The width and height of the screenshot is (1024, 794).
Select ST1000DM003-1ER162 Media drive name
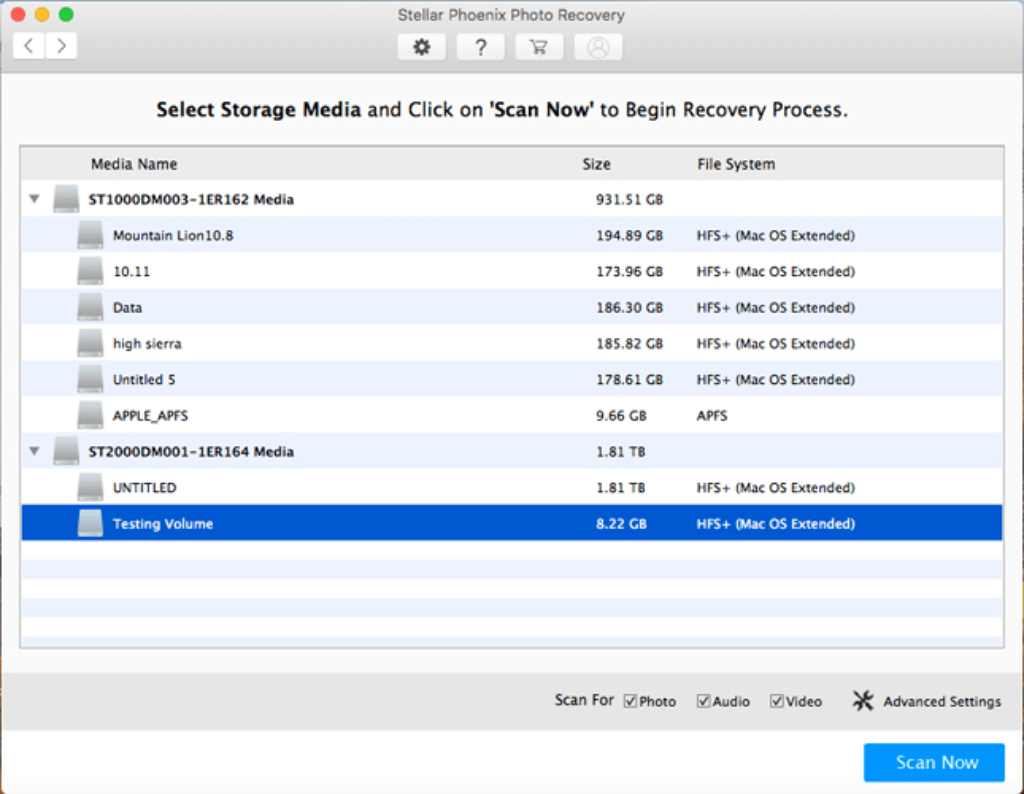tap(191, 199)
